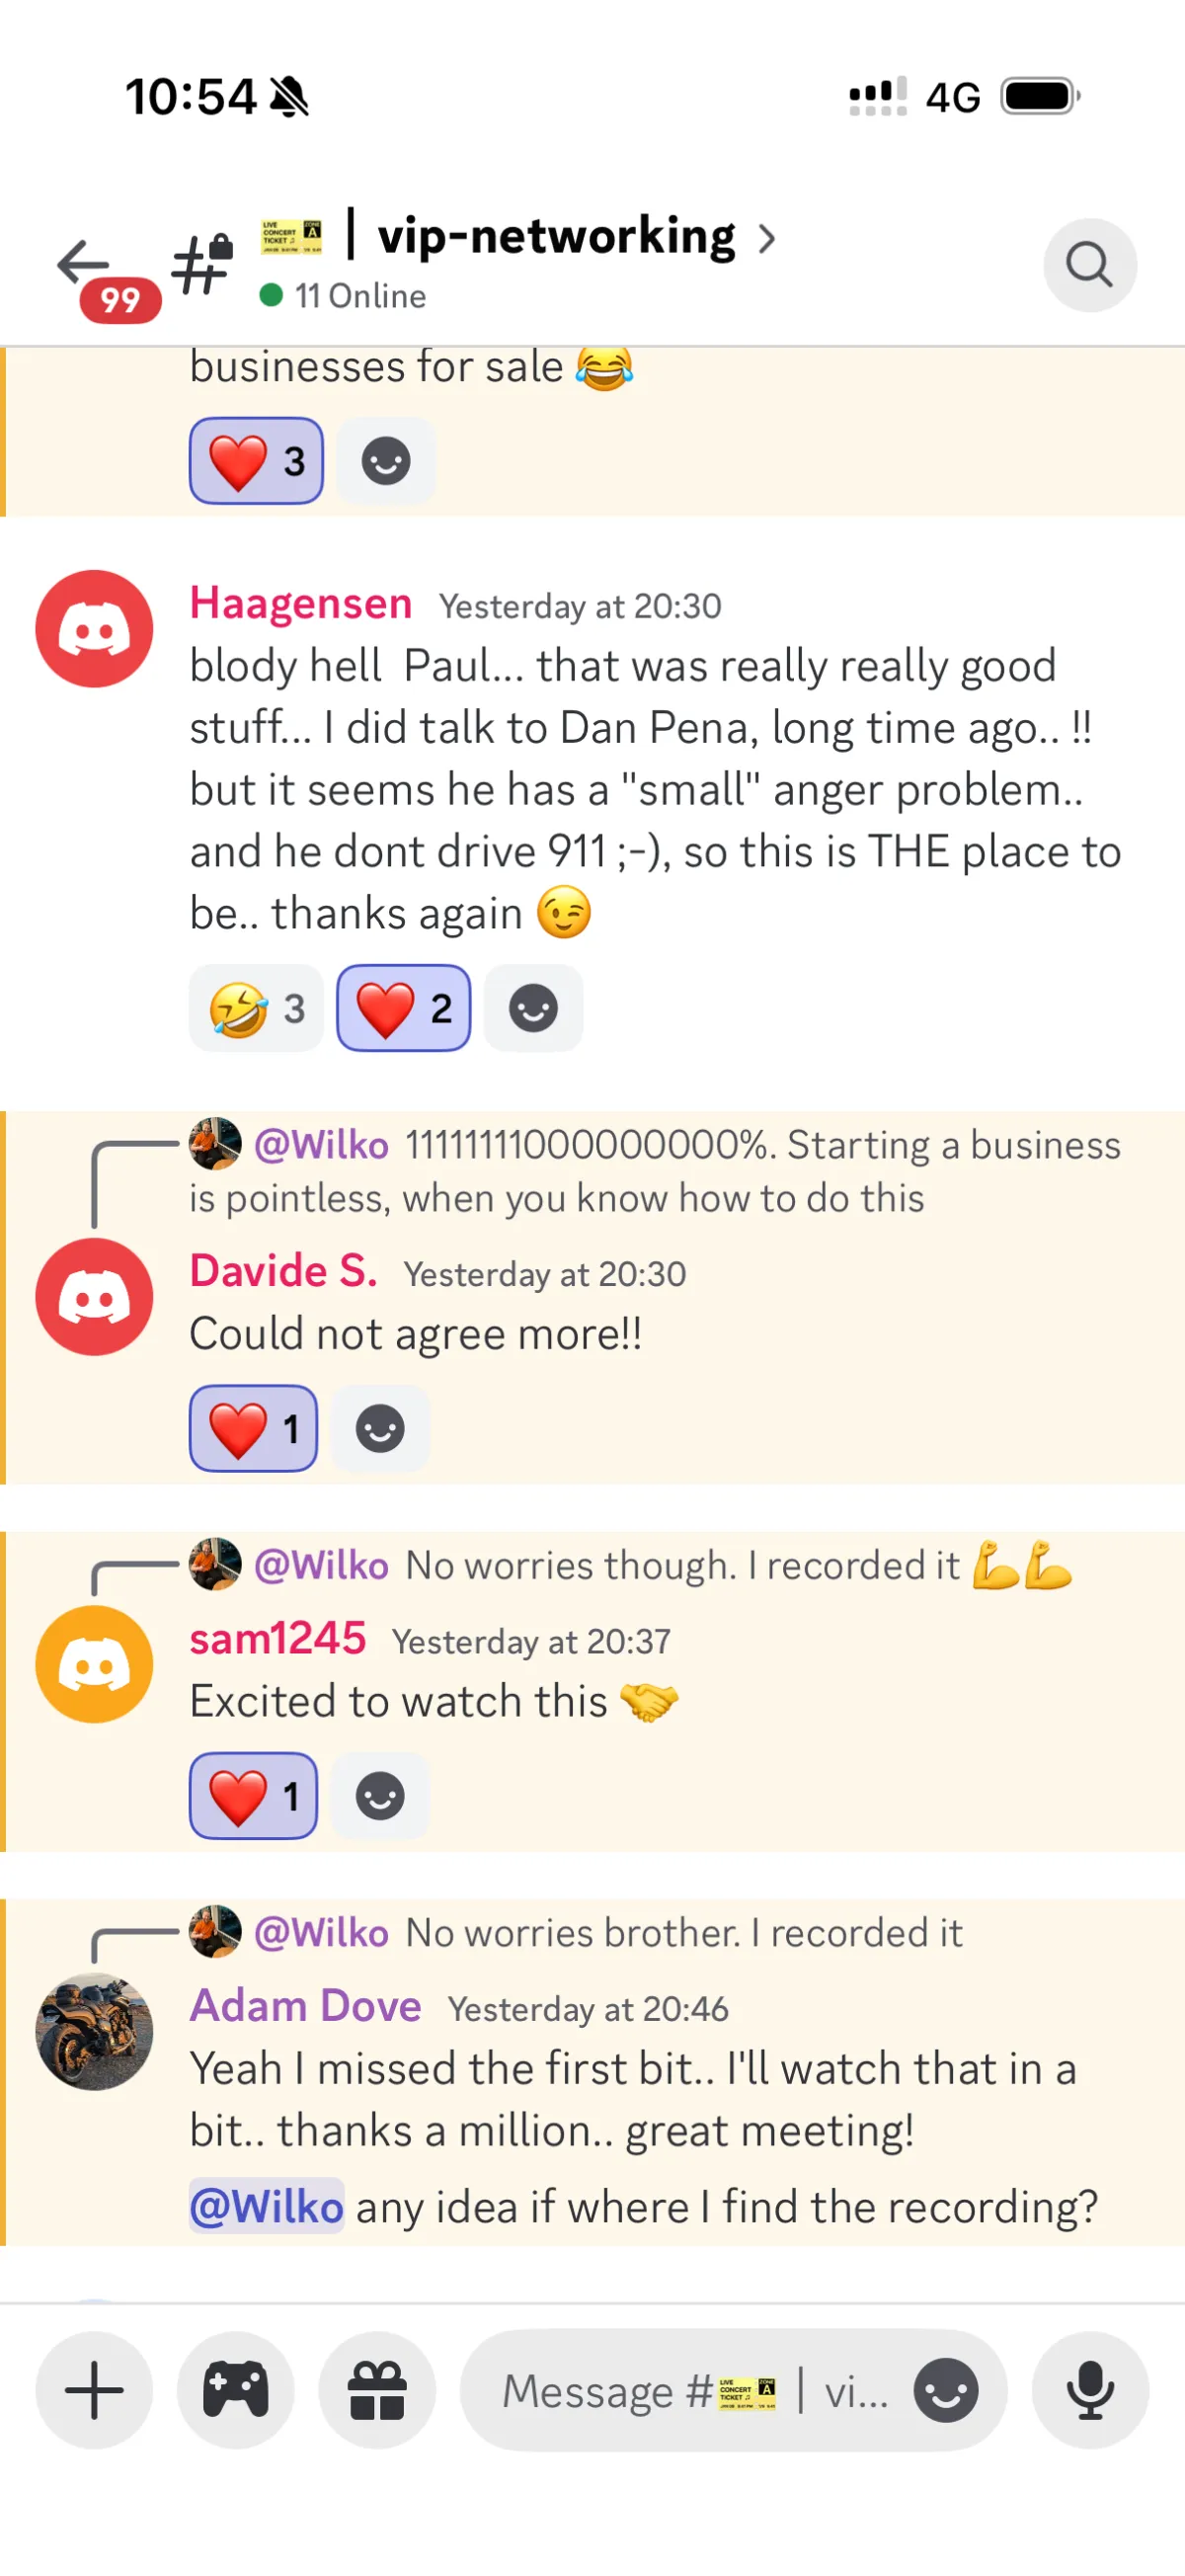Open the Haagensen username profile
Screen dimensions: 1185x2576
(301, 603)
